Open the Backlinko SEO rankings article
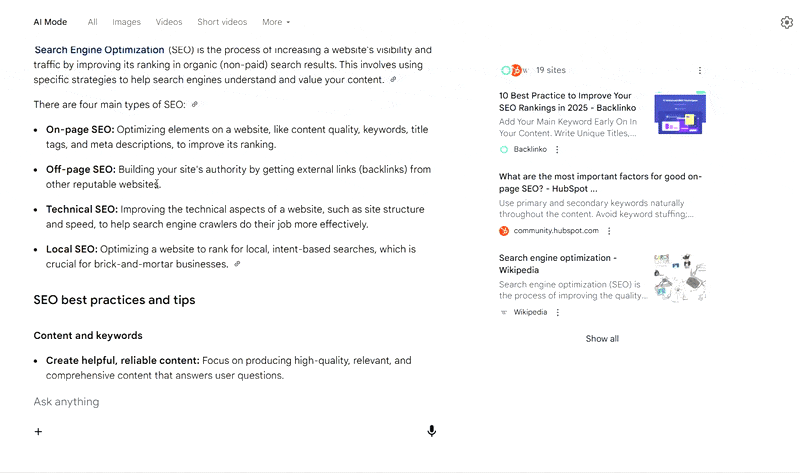Screen dimensions: 800x473 click(x=565, y=102)
